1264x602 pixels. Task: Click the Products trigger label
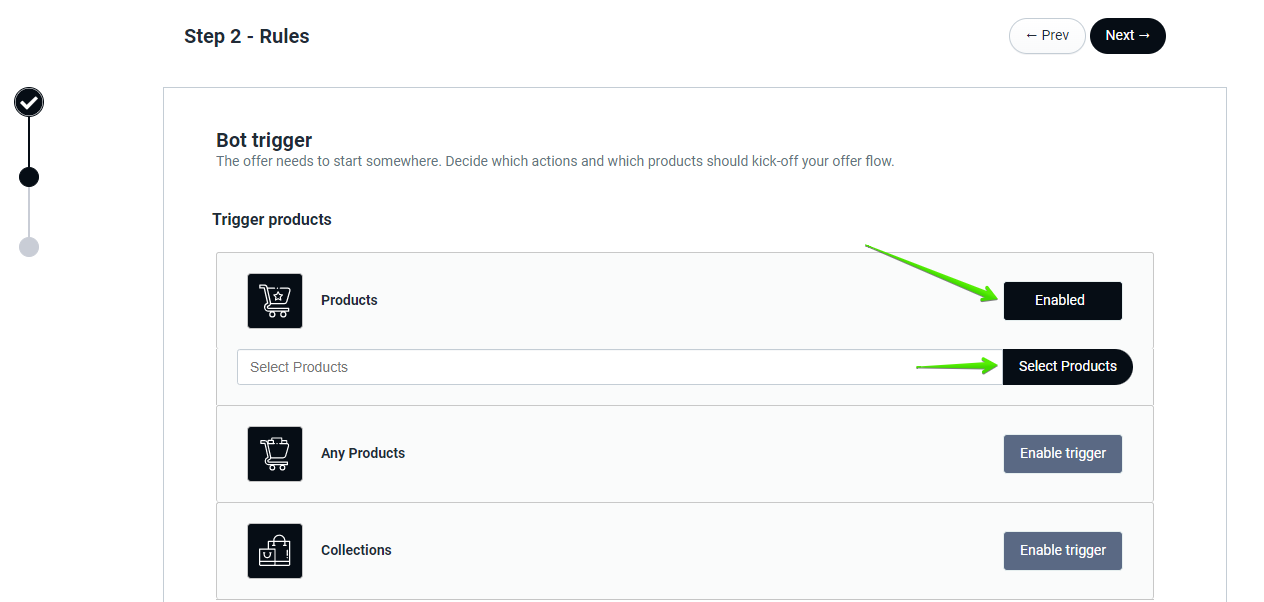(x=349, y=301)
